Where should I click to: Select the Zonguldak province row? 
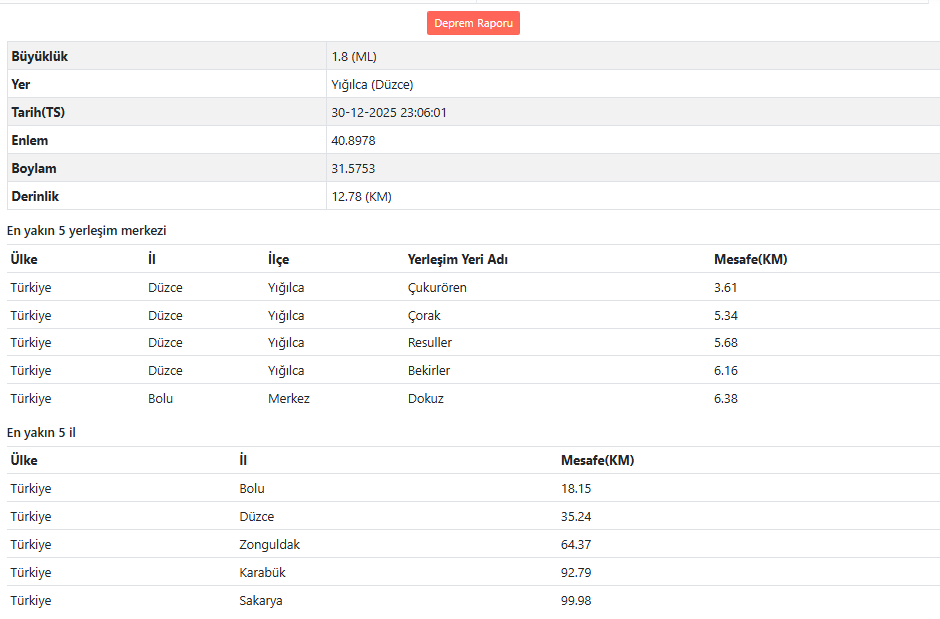[270, 545]
